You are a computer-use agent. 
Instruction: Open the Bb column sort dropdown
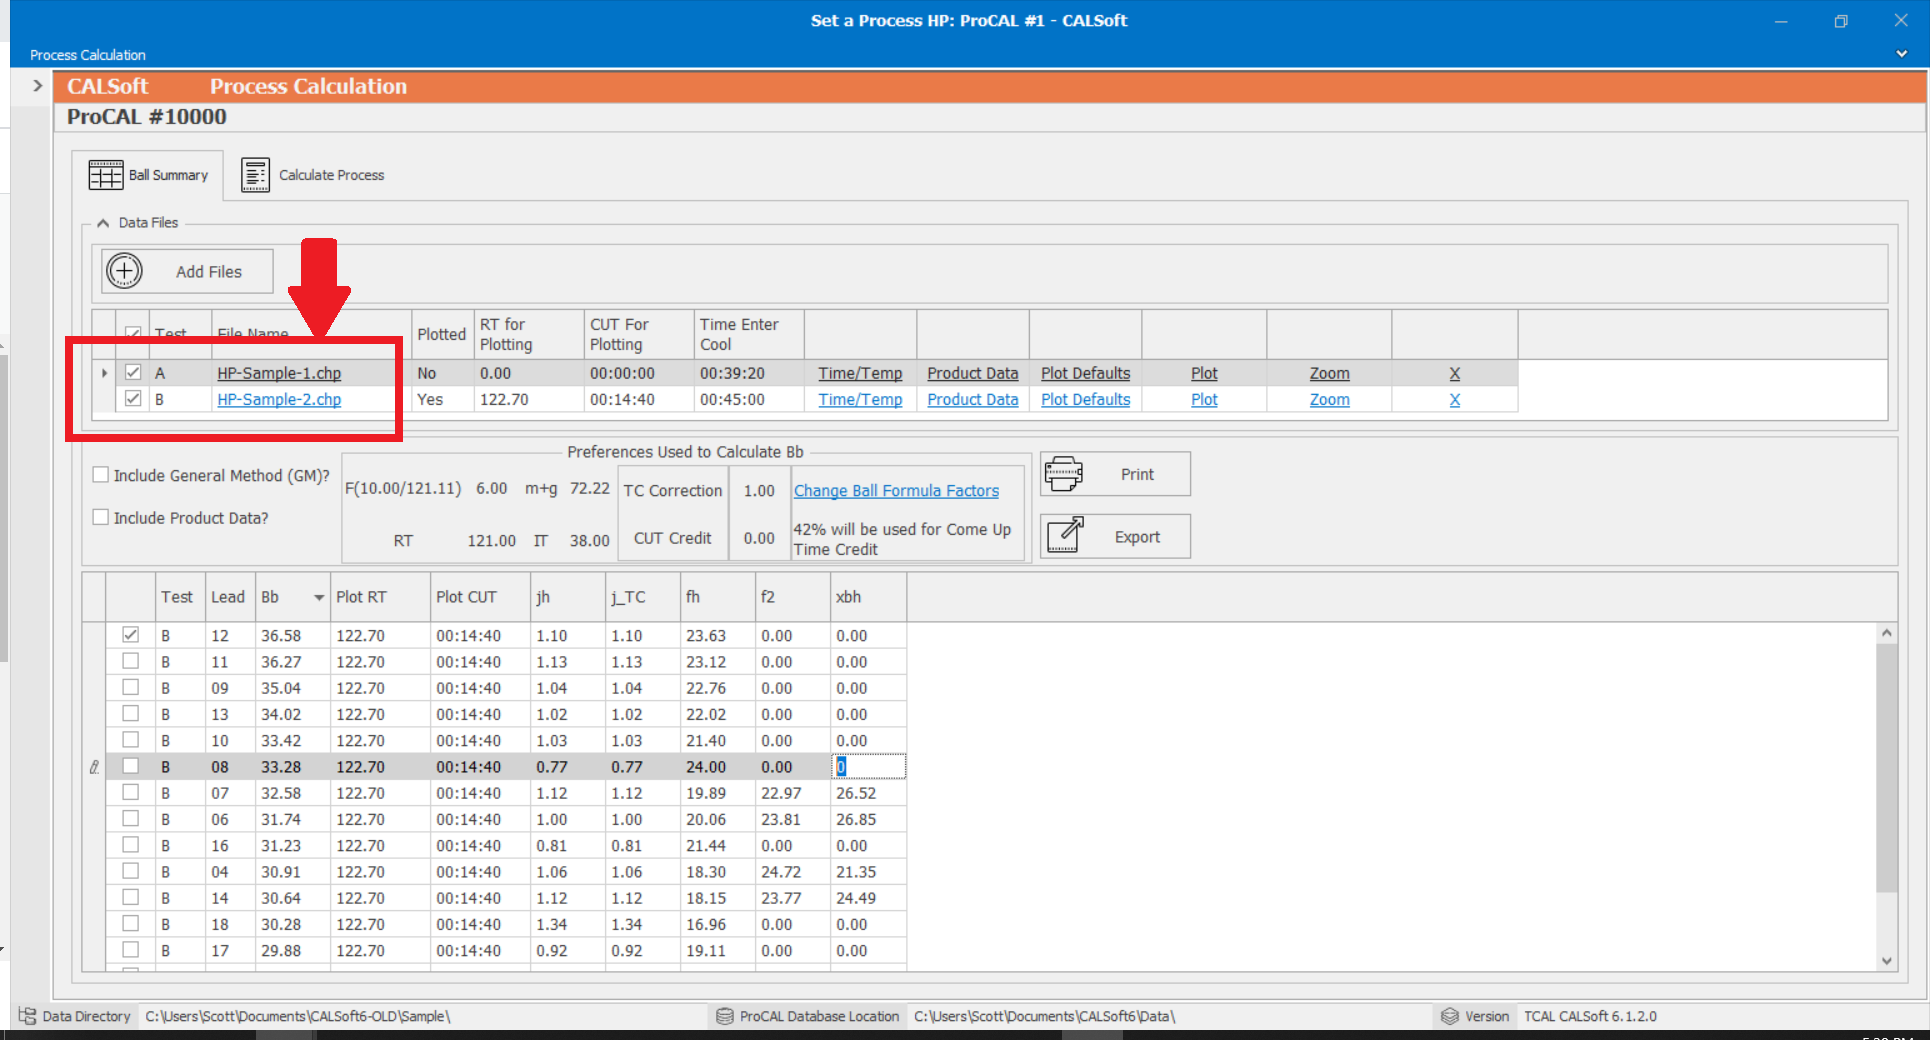click(319, 597)
